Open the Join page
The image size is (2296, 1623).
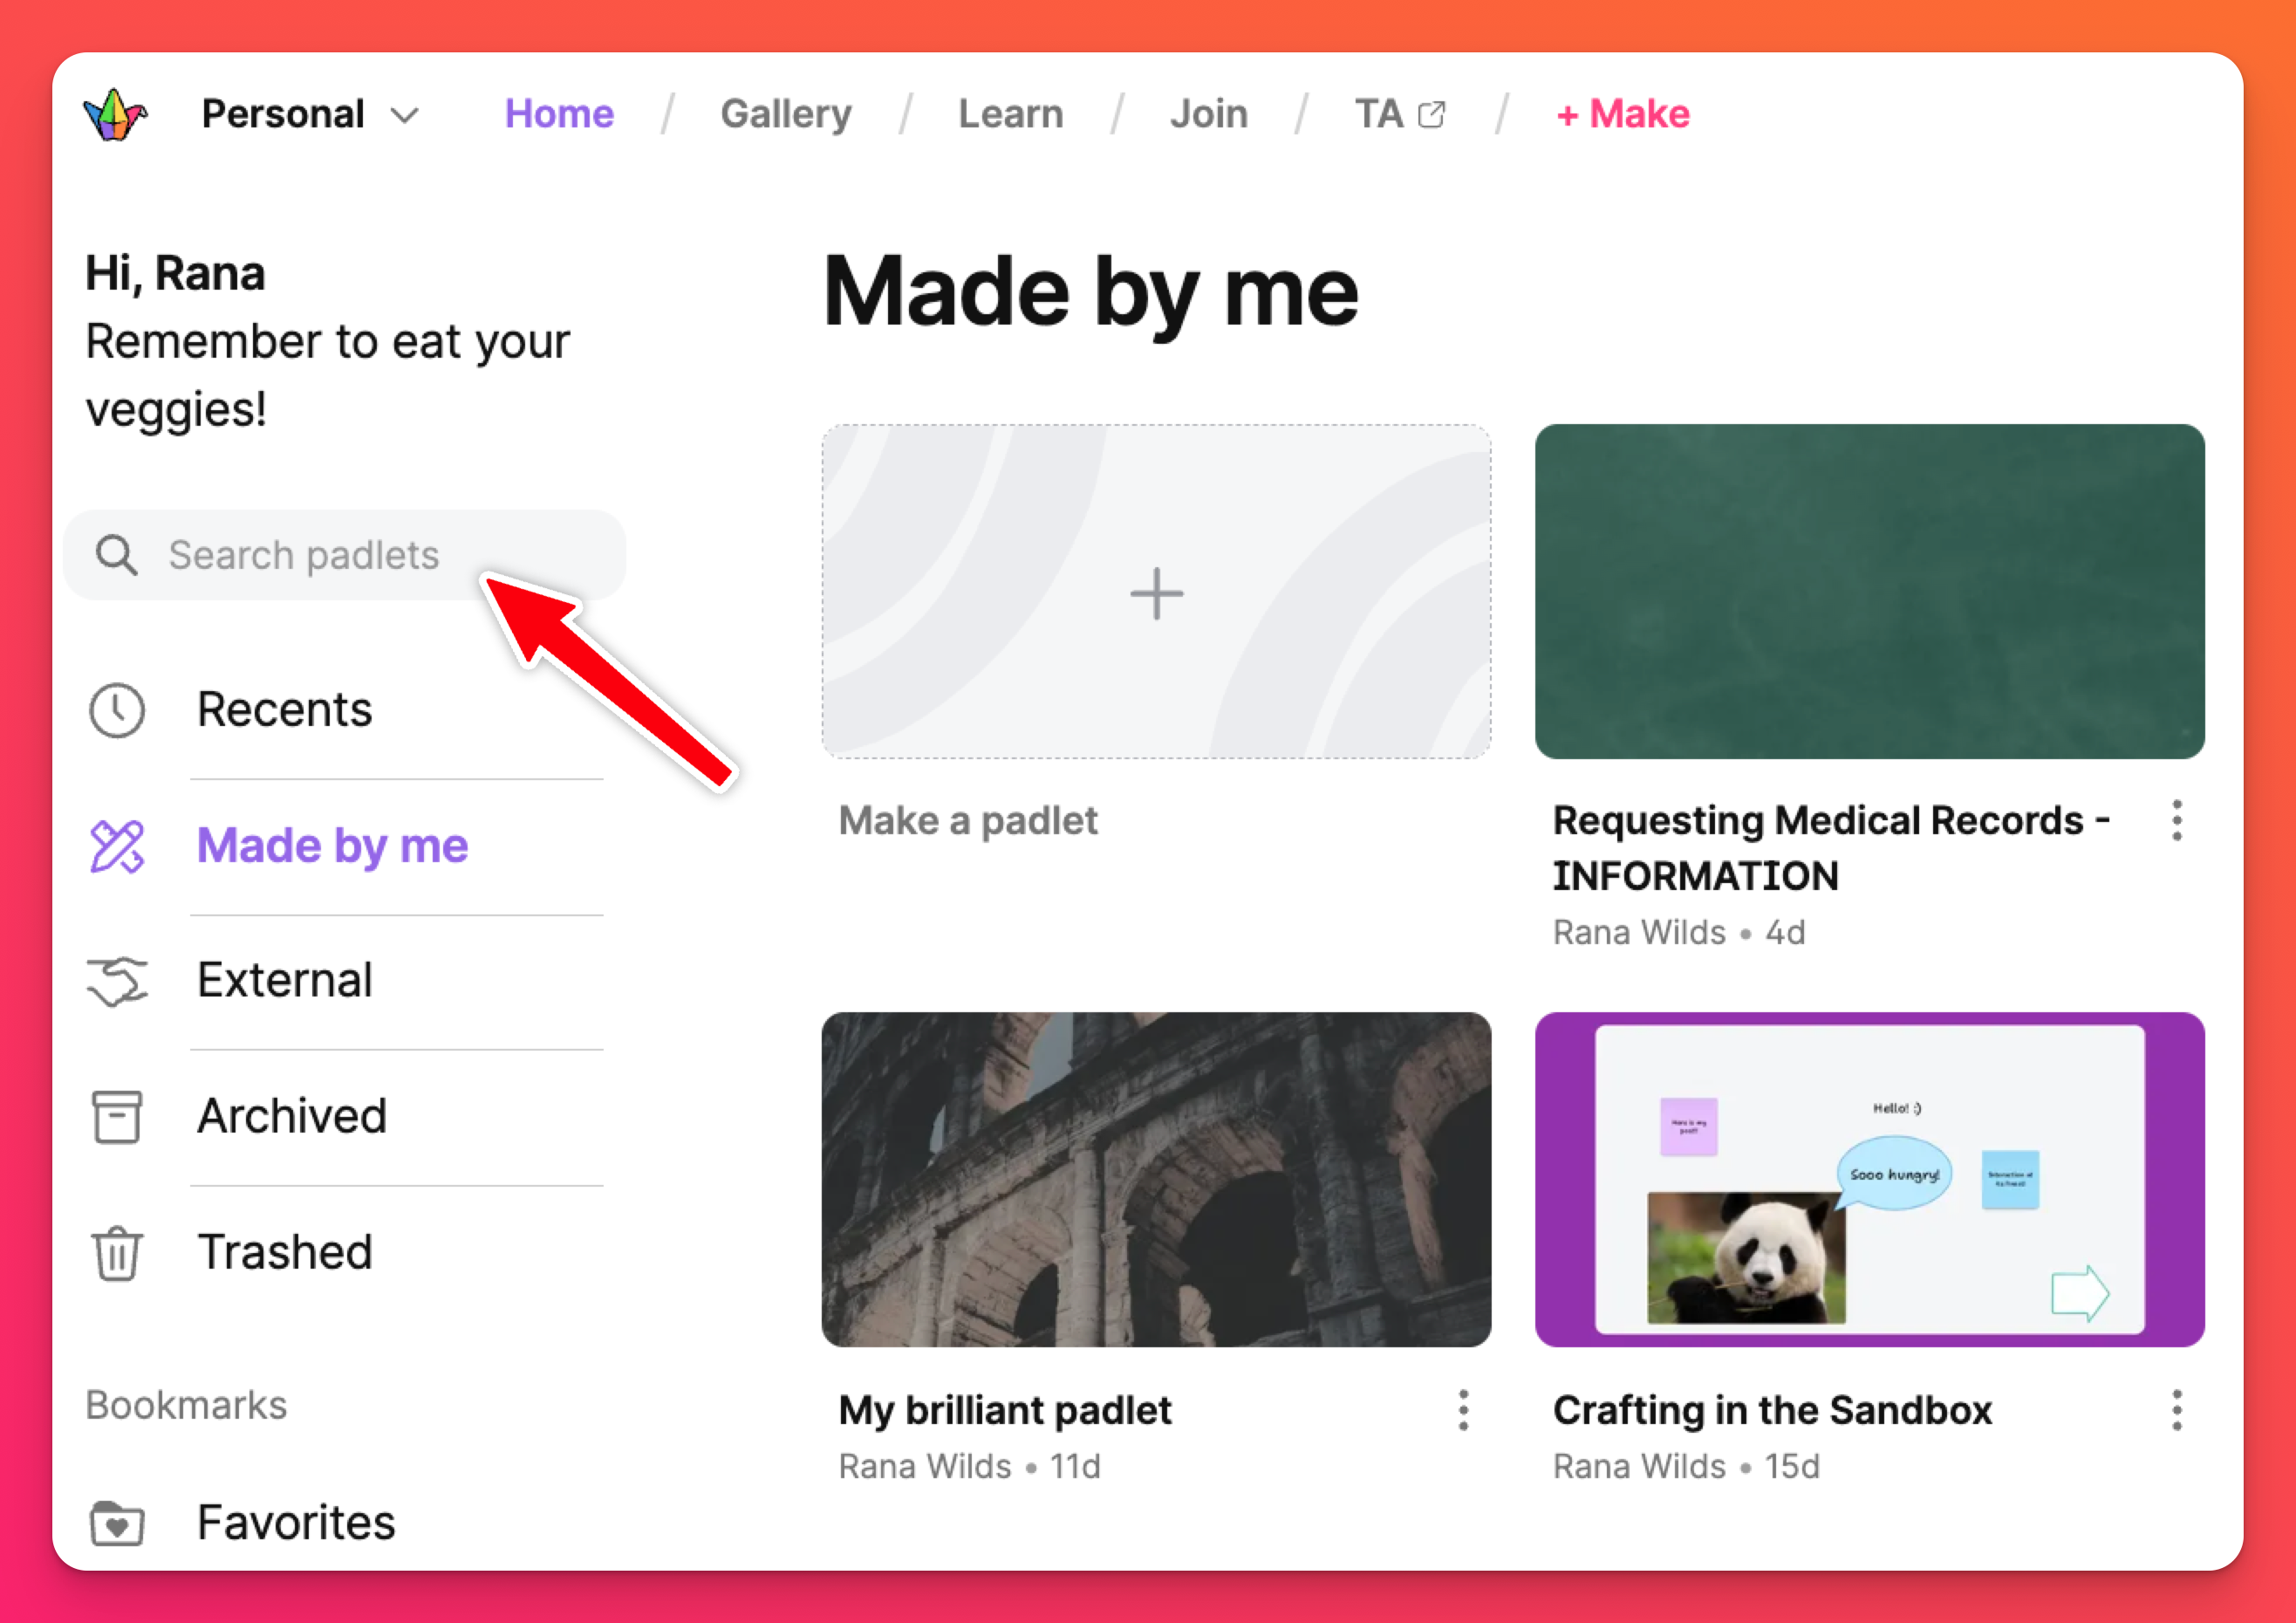[1208, 115]
